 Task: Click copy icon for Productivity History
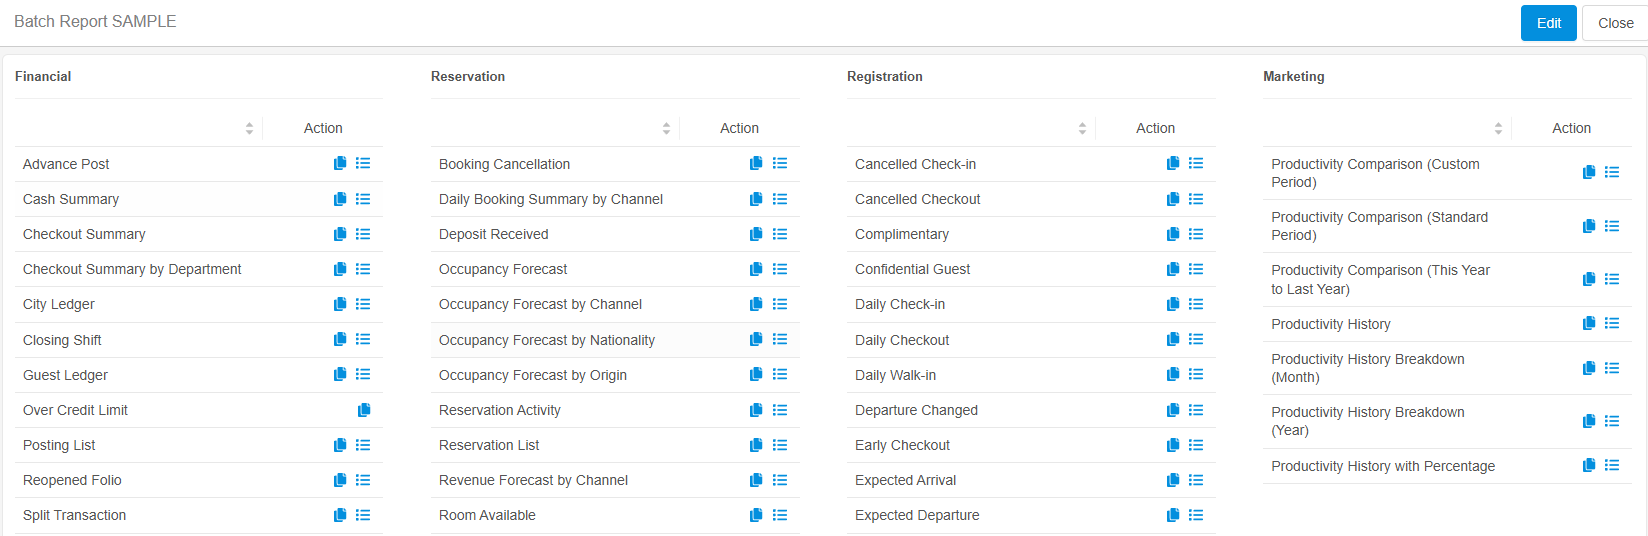1589,323
